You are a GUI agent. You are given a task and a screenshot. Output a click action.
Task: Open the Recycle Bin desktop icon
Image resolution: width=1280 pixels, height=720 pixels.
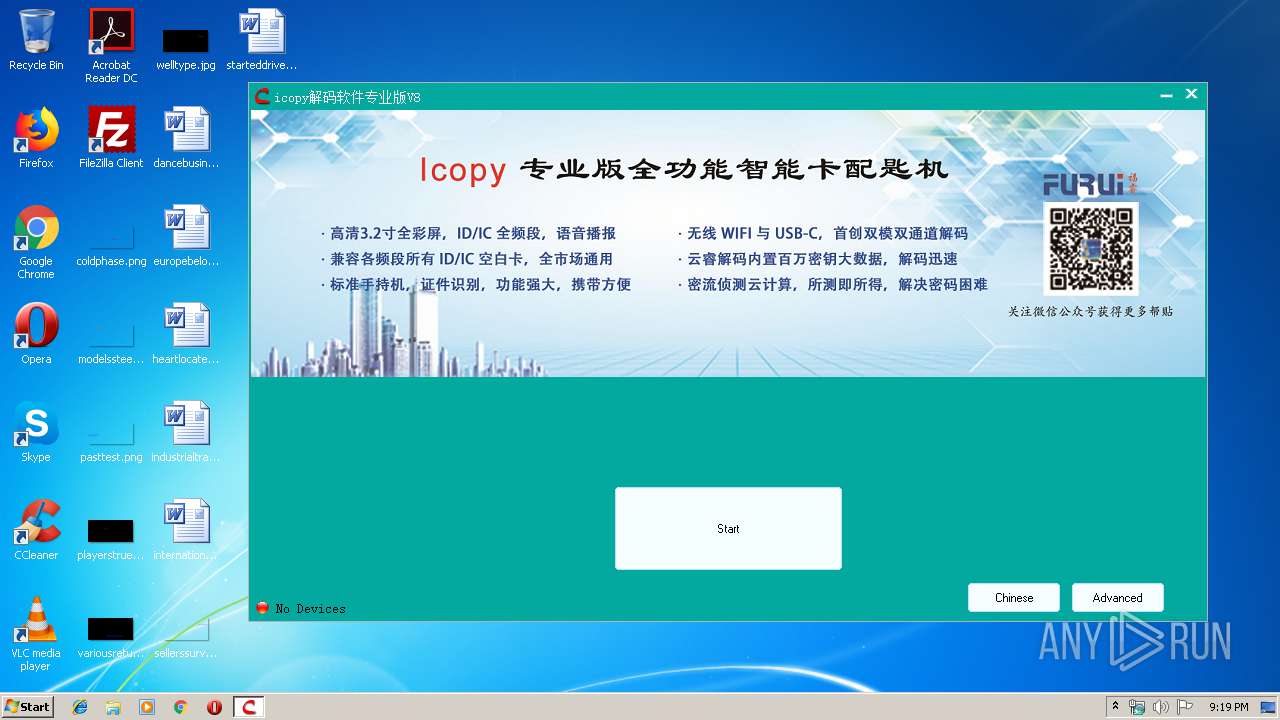[x=36, y=40]
